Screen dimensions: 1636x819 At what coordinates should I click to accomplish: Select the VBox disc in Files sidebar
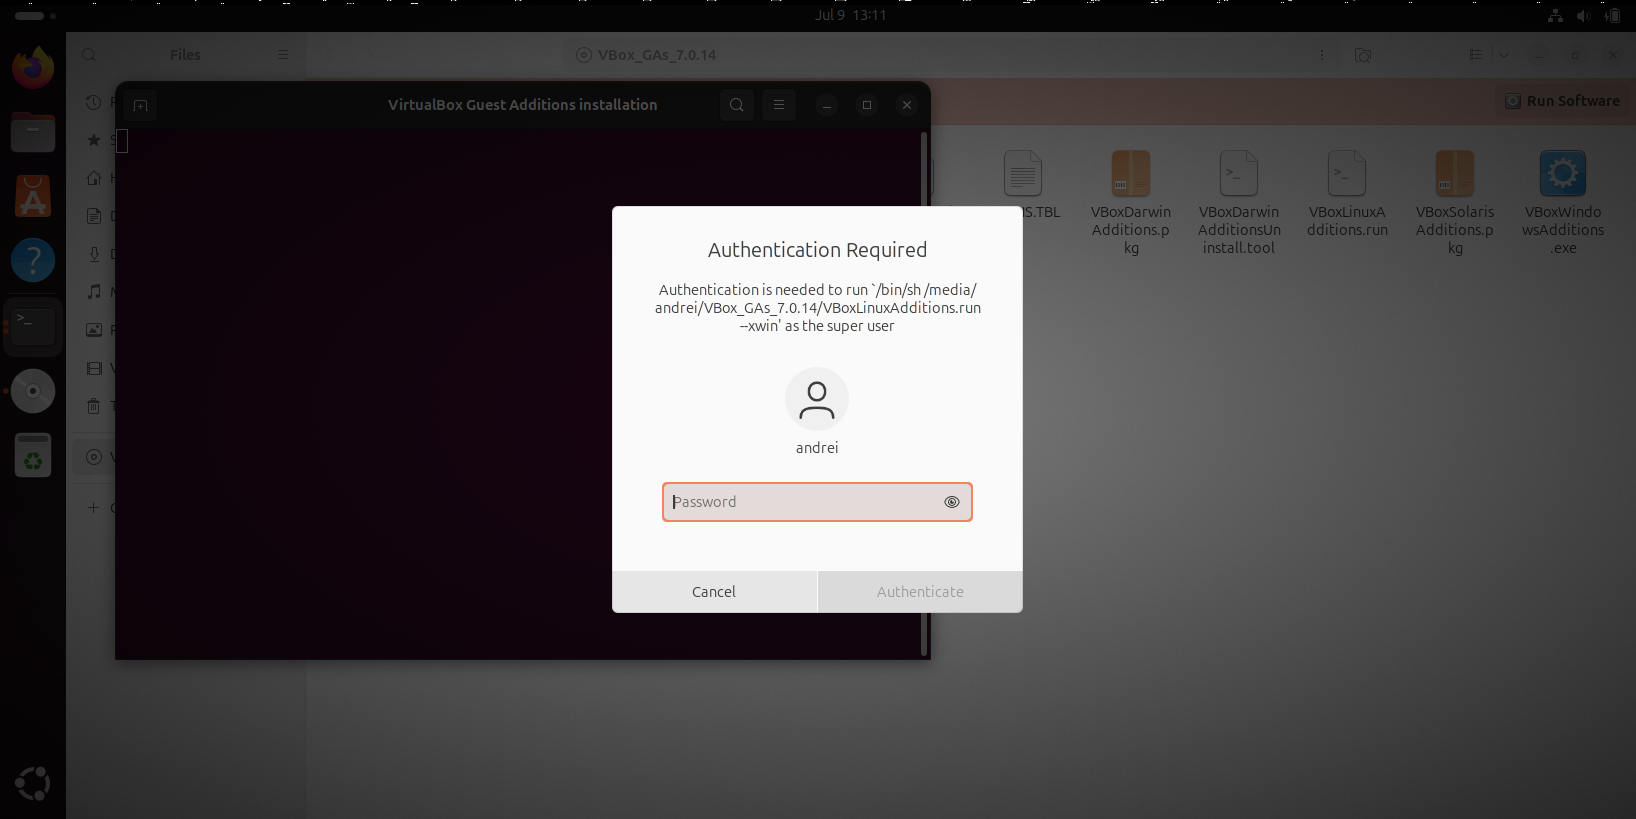94,457
